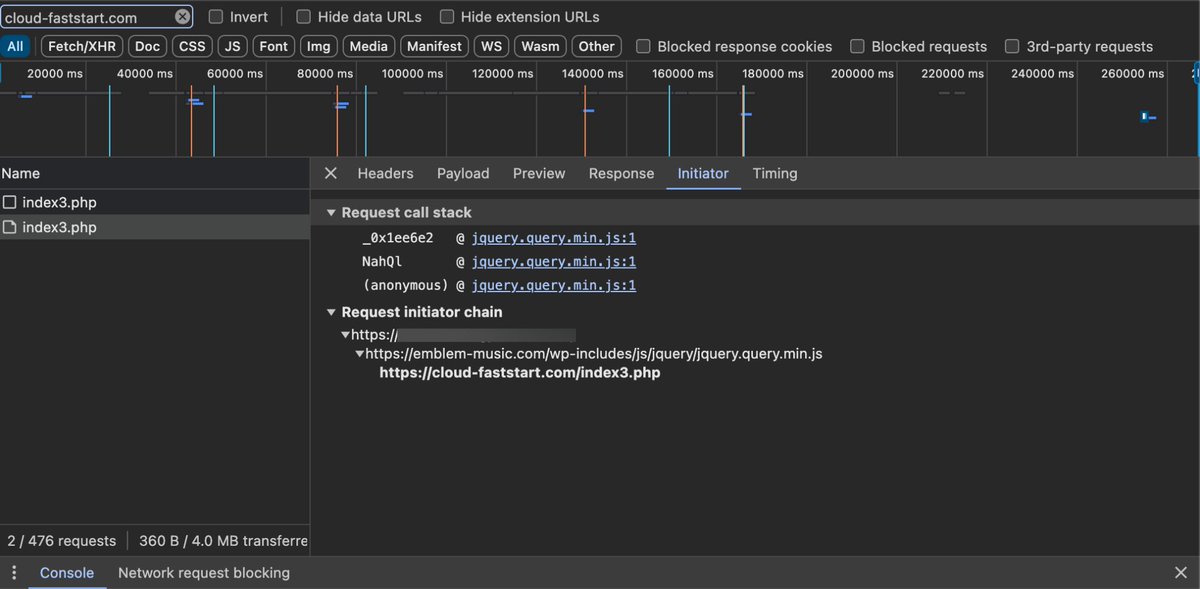
Task: Filter by Font requests
Action: point(274,46)
